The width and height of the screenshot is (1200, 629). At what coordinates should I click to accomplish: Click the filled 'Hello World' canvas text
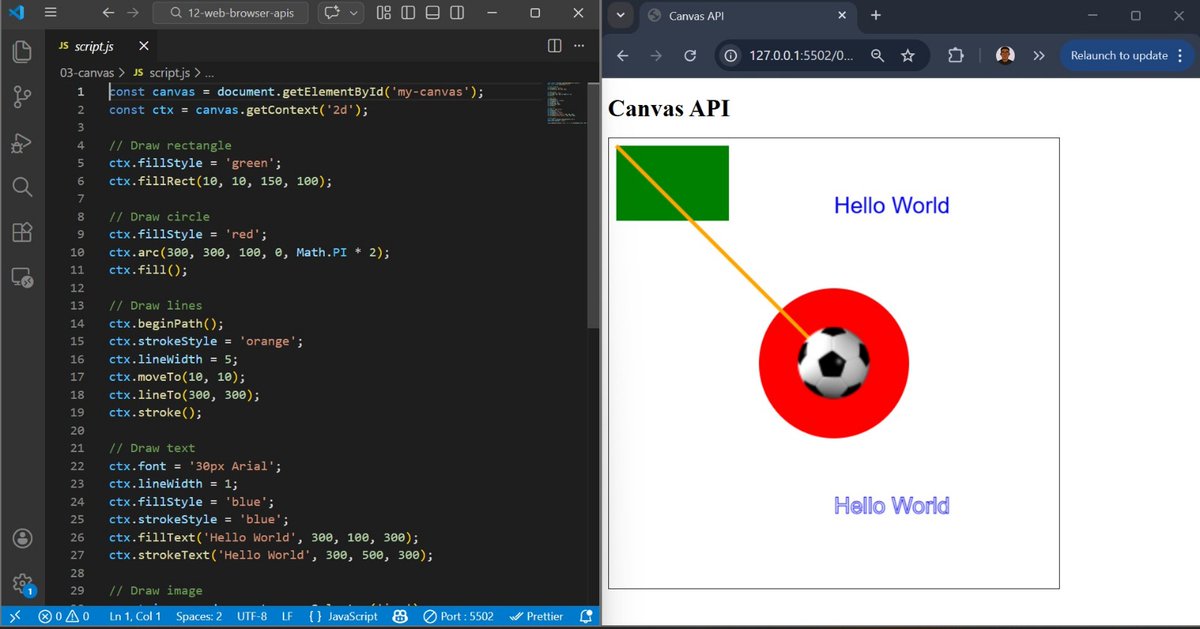tap(891, 205)
